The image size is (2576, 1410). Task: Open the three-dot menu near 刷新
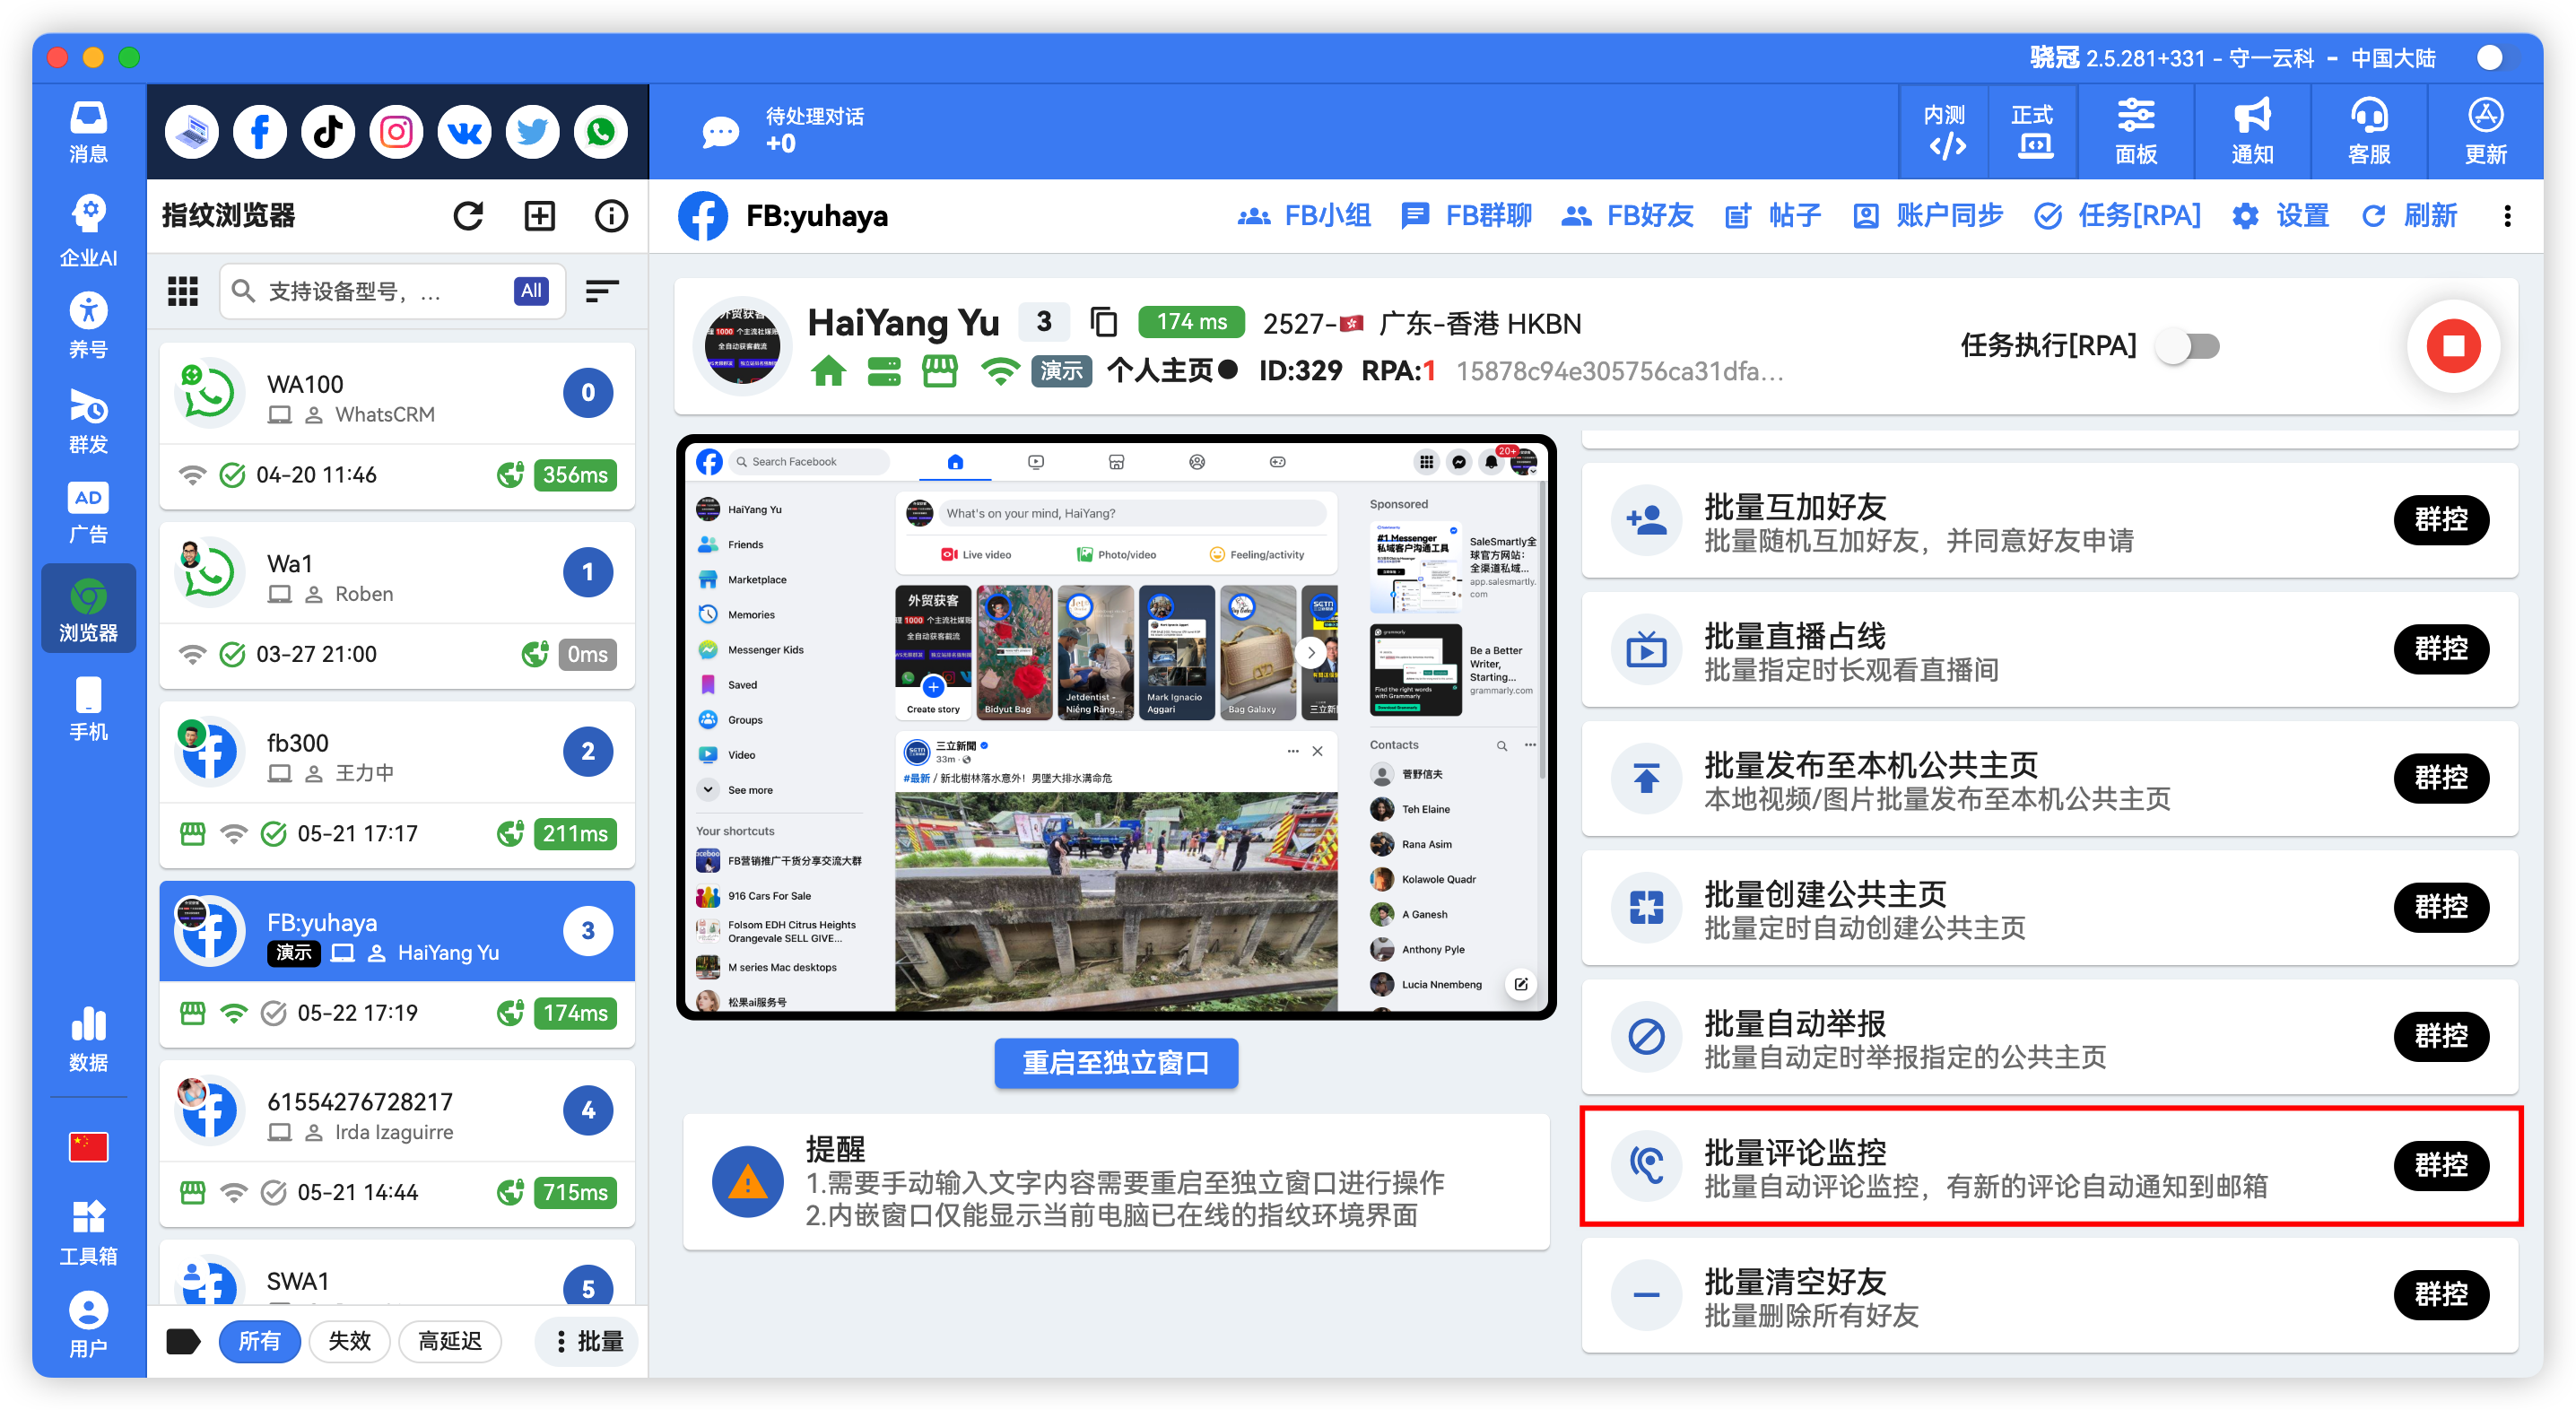(2507, 216)
